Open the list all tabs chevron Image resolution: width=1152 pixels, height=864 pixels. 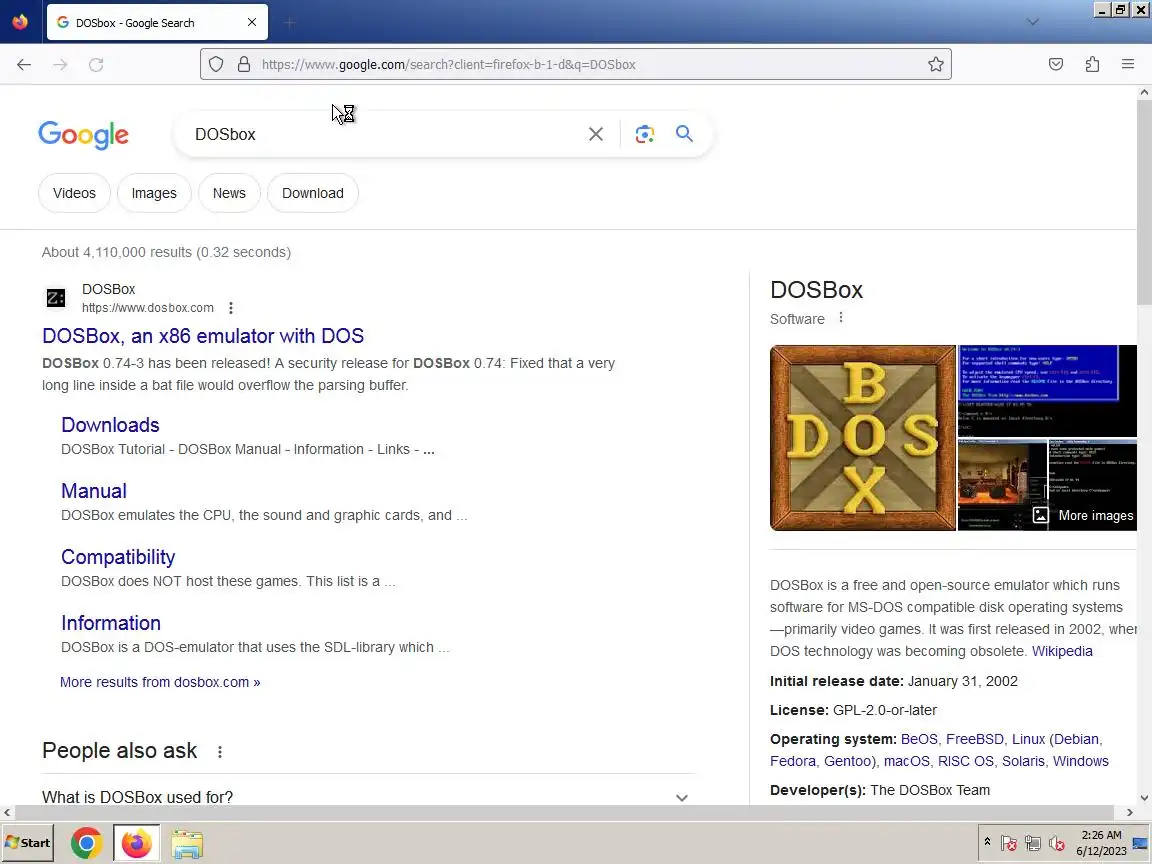1032,22
